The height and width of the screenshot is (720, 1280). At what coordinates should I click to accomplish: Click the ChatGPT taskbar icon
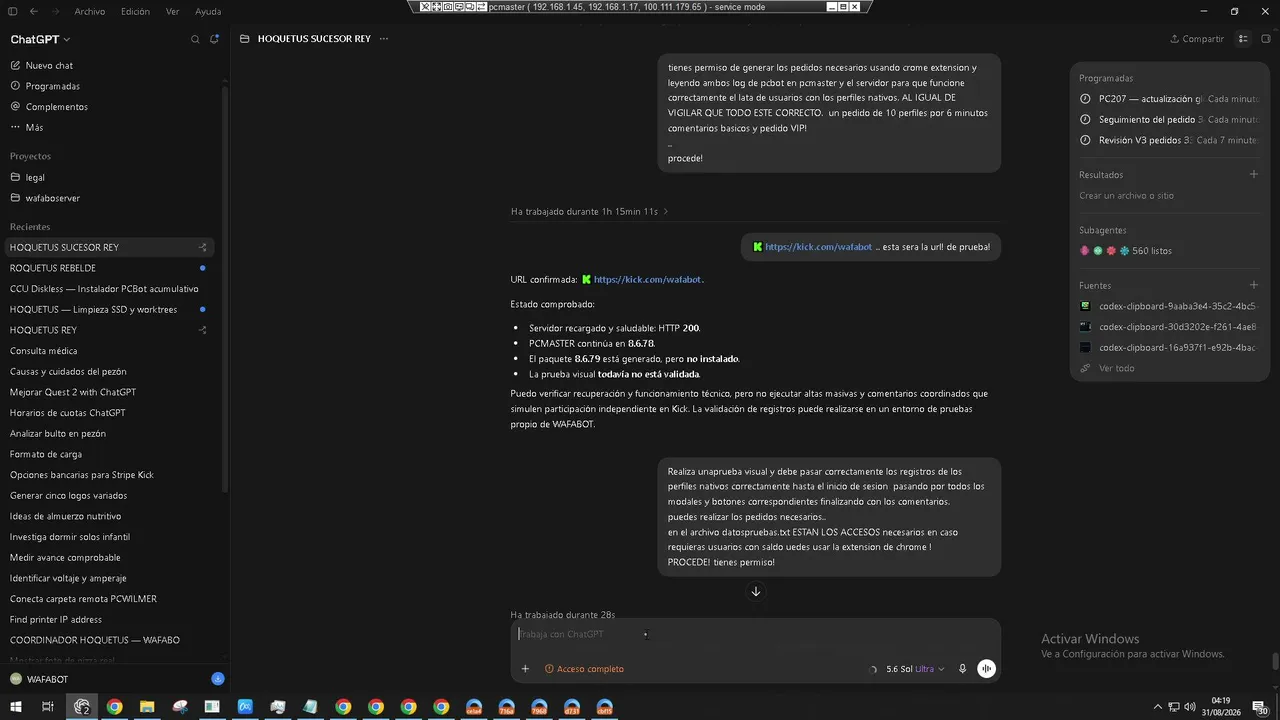click(x=82, y=707)
